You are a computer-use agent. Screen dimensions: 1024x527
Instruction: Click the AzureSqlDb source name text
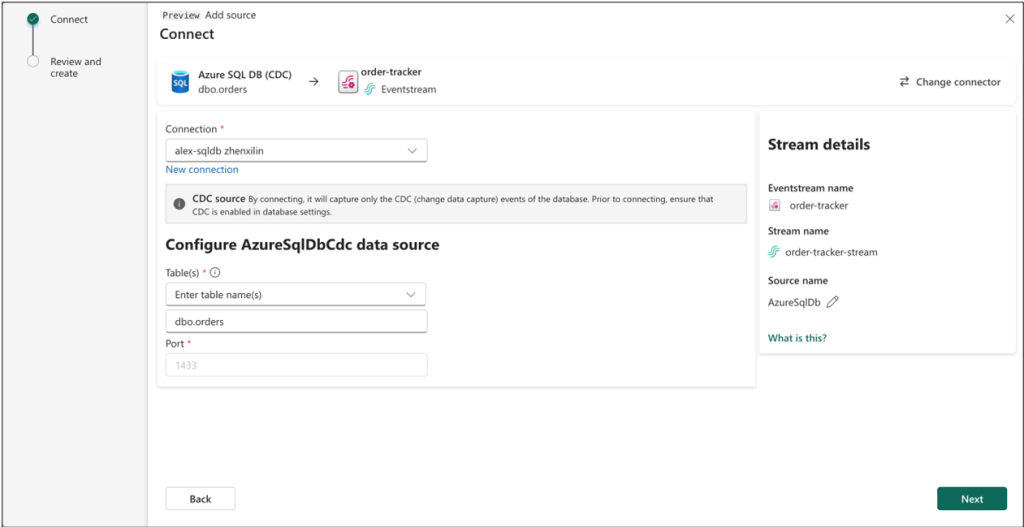pyautogui.click(x=794, y=302)
